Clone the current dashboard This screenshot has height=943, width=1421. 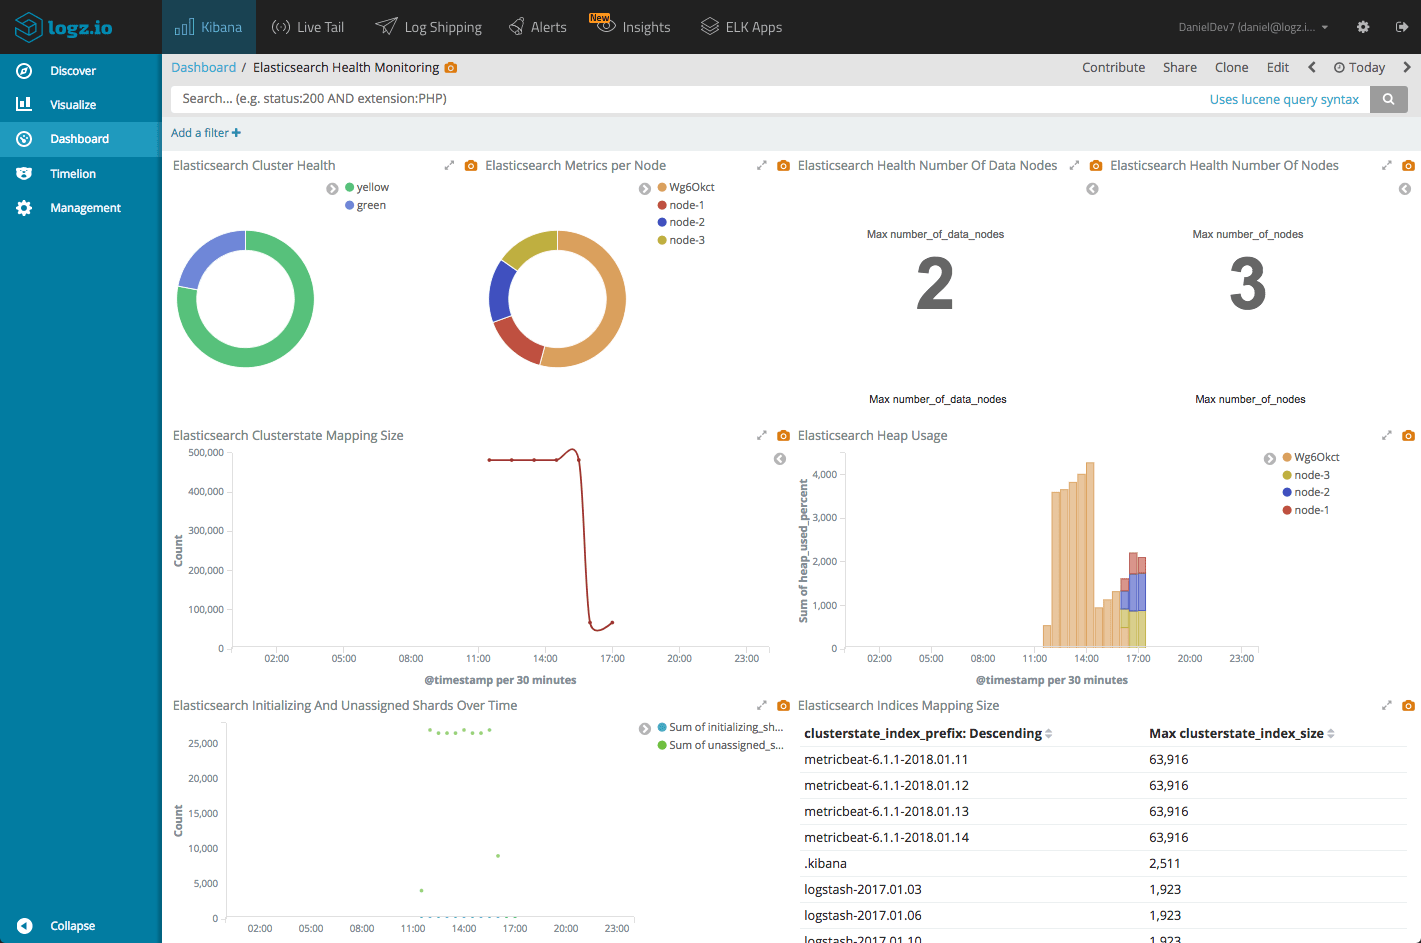click(1231, 67)
